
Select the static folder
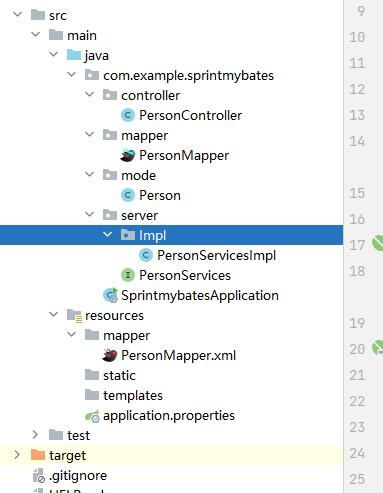[110, 375]
